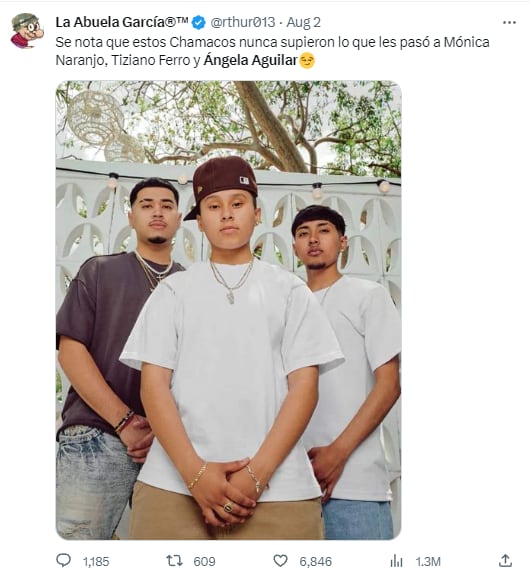Like the tweet with the heart icon
Viewport: 530px width, 577px height.
tap(280, 561)
